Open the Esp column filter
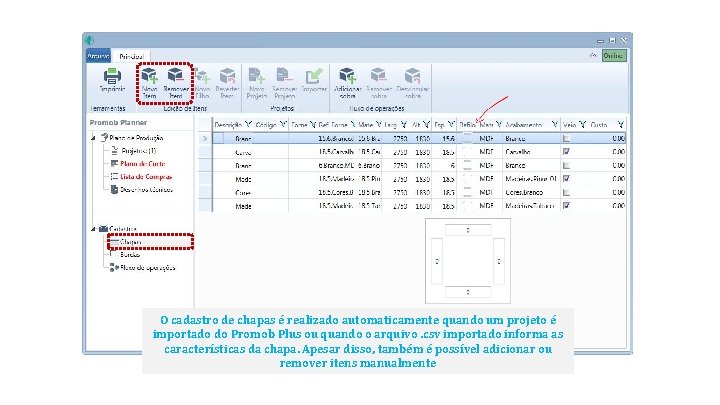The height and width of the screenshot is (405, 720). click(450, 124)
